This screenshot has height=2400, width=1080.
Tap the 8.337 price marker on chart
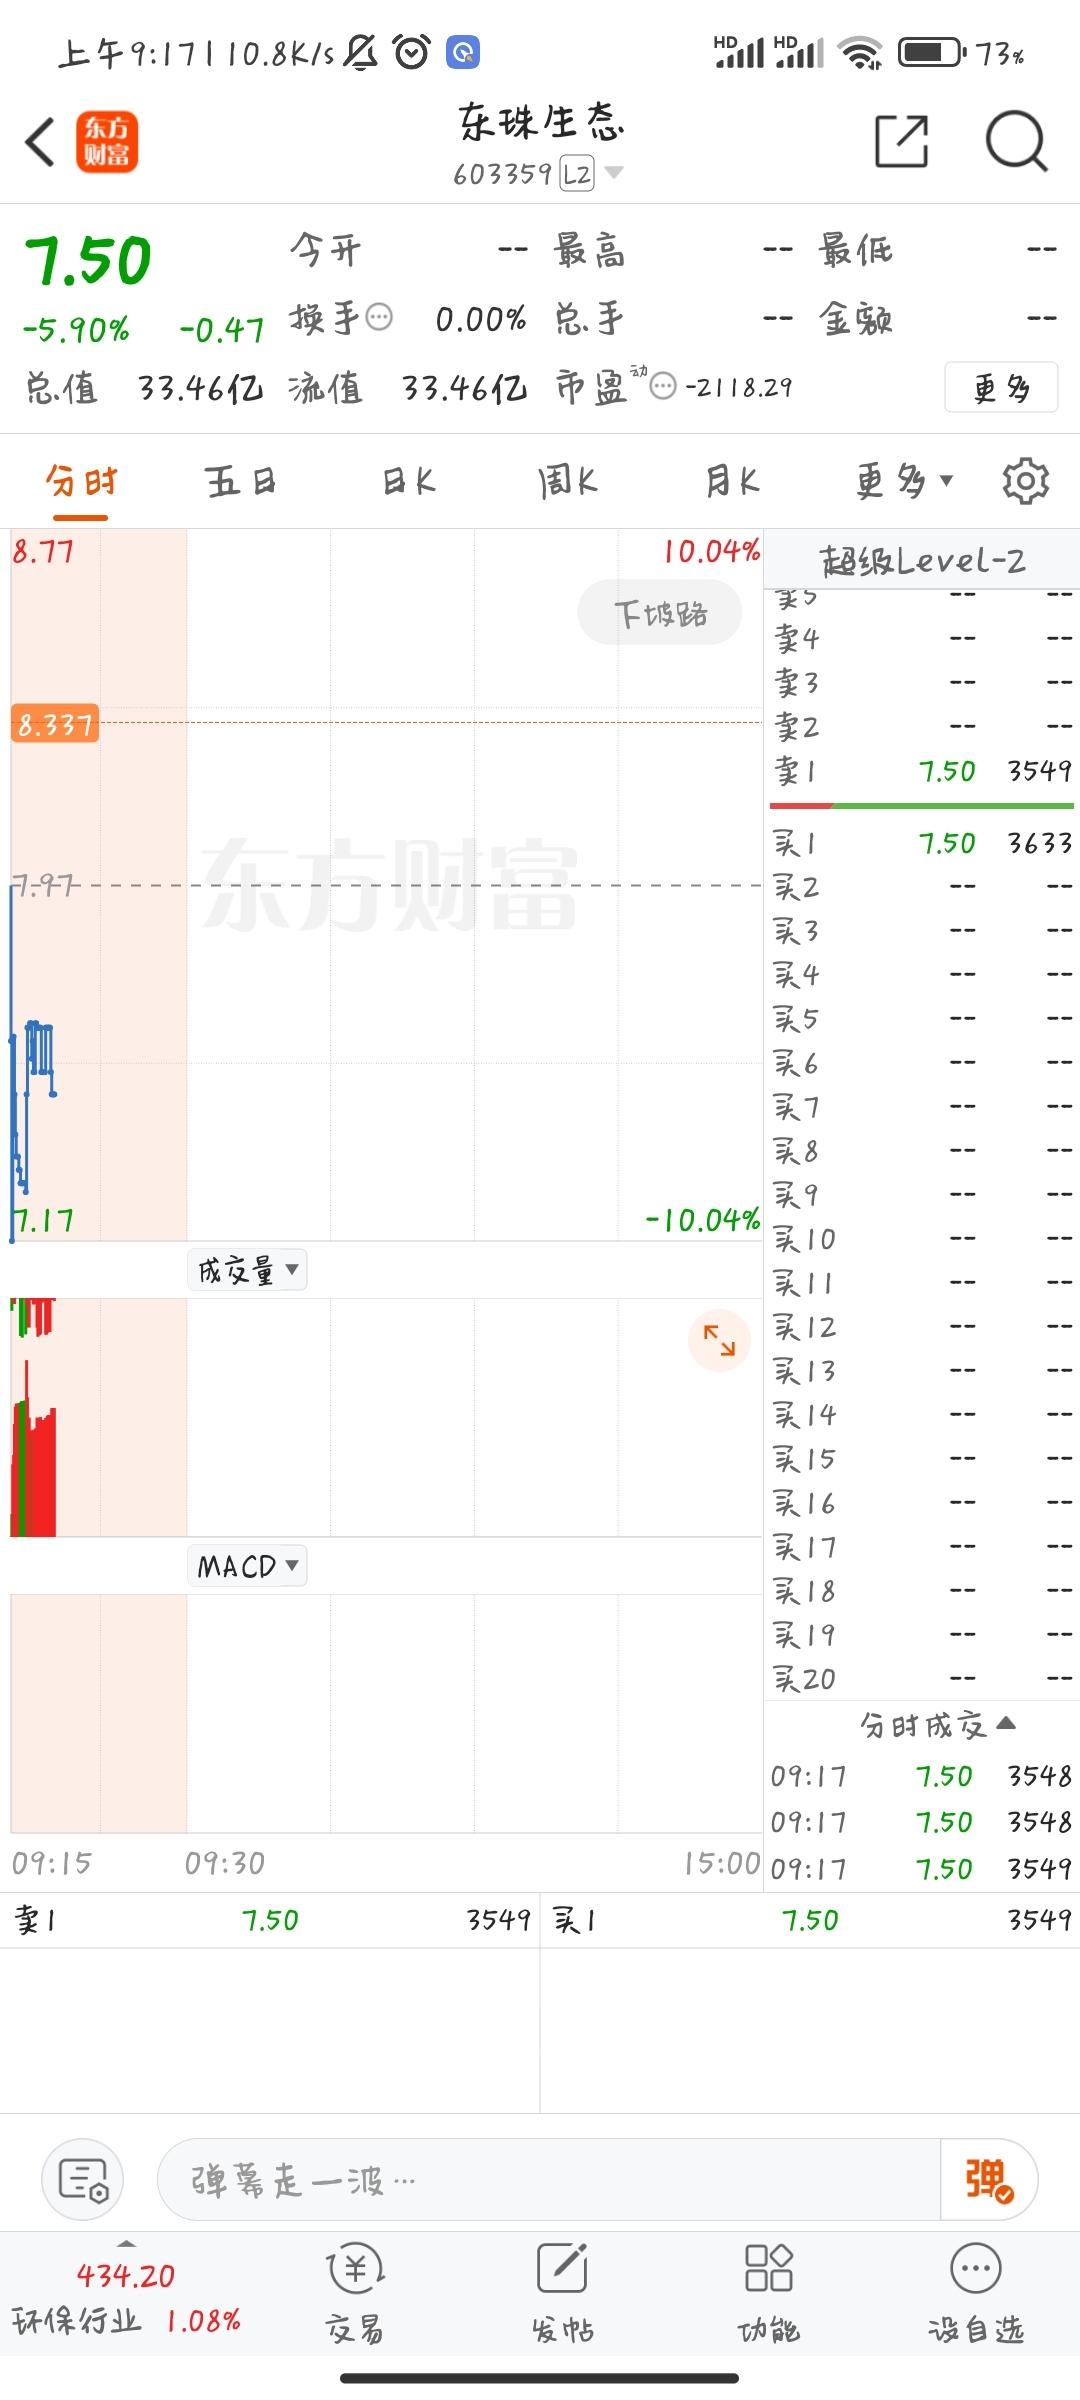[x=55, y=723]
